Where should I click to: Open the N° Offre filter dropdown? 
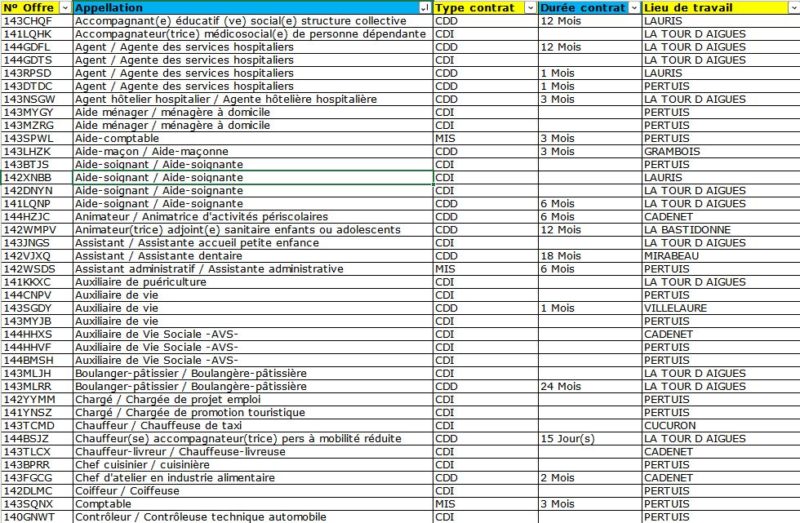tap(65, 8)
